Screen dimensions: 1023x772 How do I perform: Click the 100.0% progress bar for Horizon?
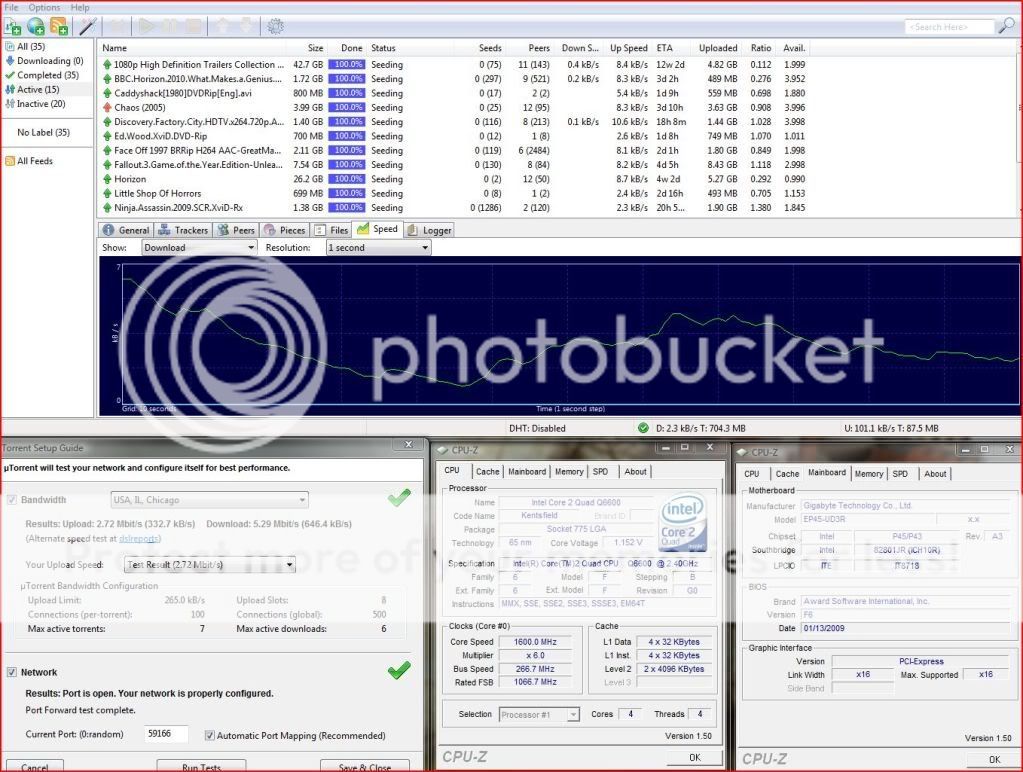pyautogui.click(x=346, y=179)
